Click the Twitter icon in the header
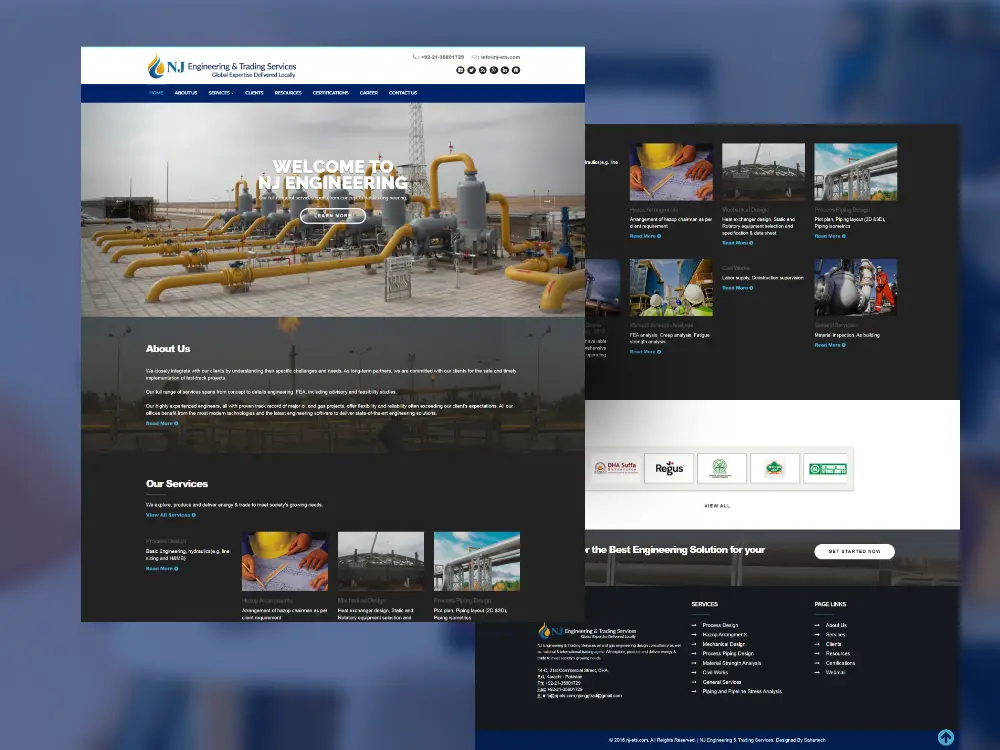The image size is (1000, 750). (471, 70)
